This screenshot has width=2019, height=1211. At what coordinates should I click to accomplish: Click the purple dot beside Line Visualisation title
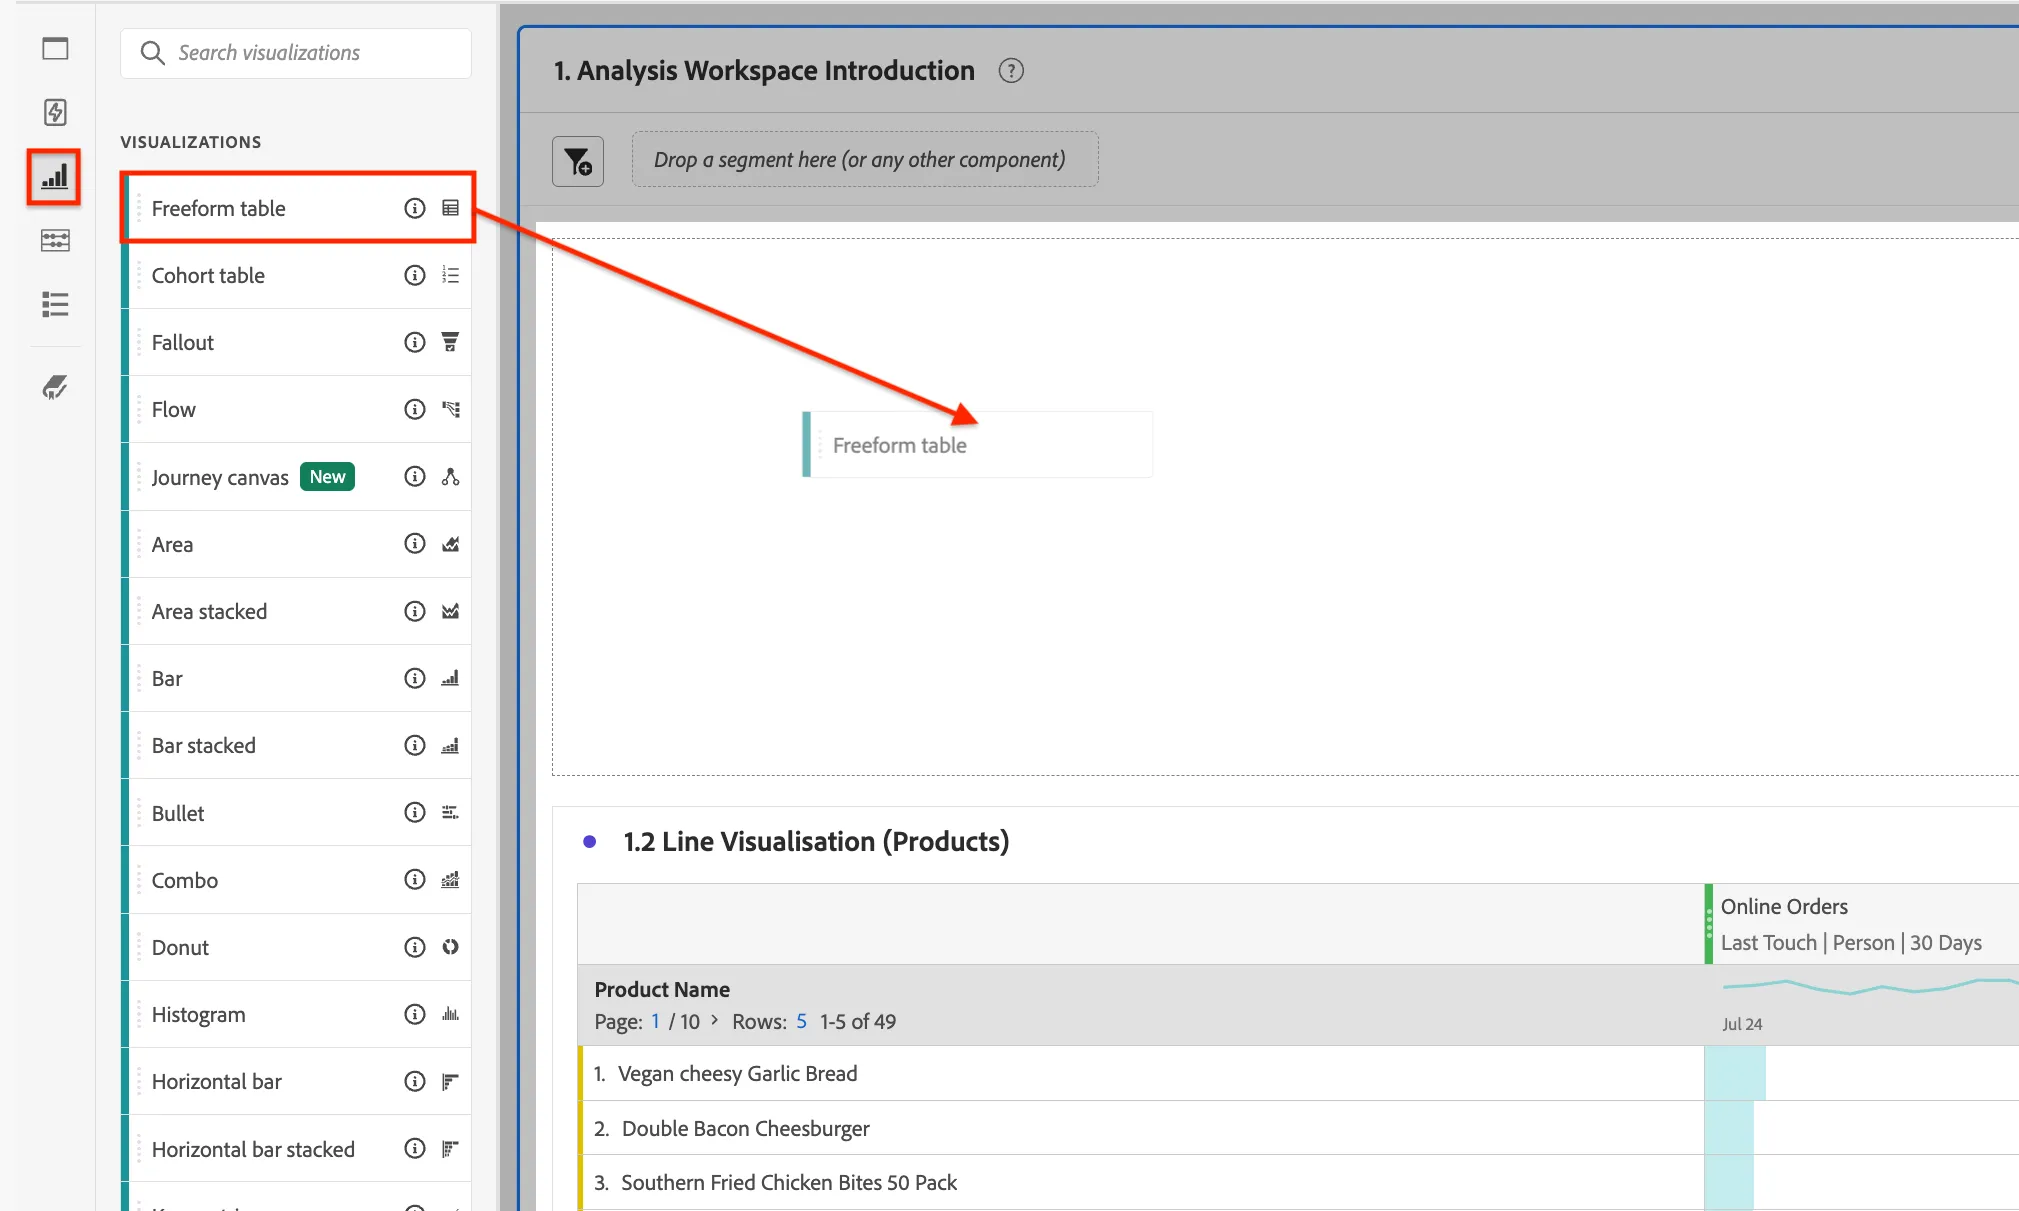pyautogui.click(x=590, y=842)
